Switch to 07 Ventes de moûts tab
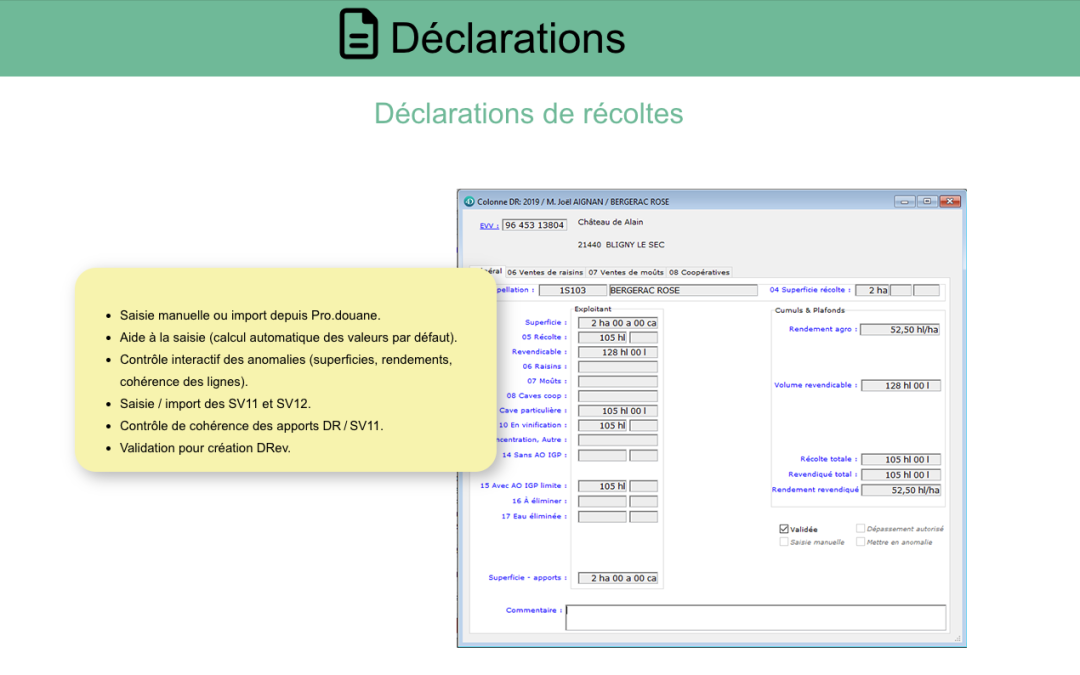The width and height of the screenshot is (1080, 675). point(625,272)
